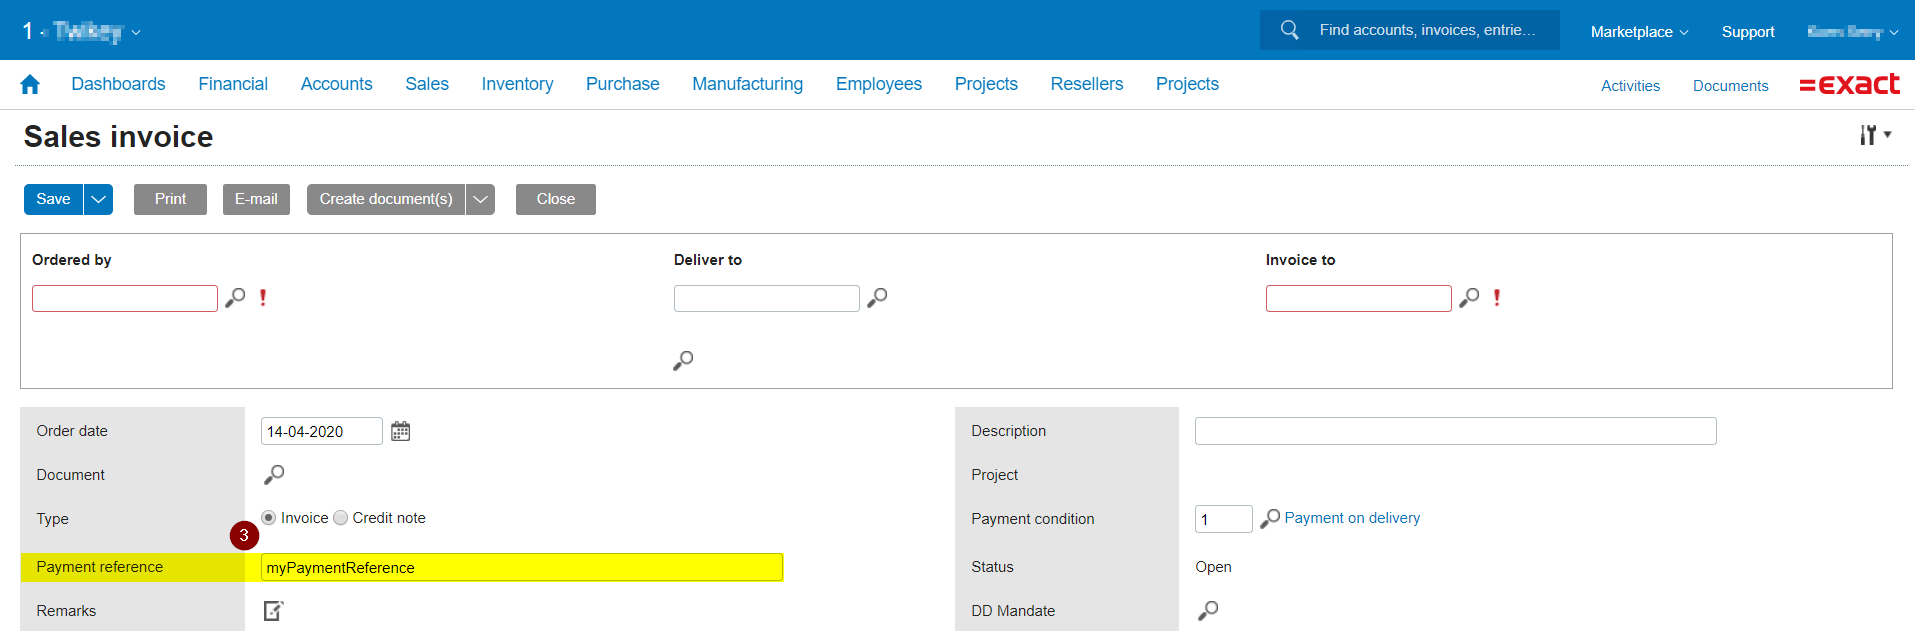Click the Invoice to lookup magnifier
Screen dimensions: 1915x644
[1469, 298]
